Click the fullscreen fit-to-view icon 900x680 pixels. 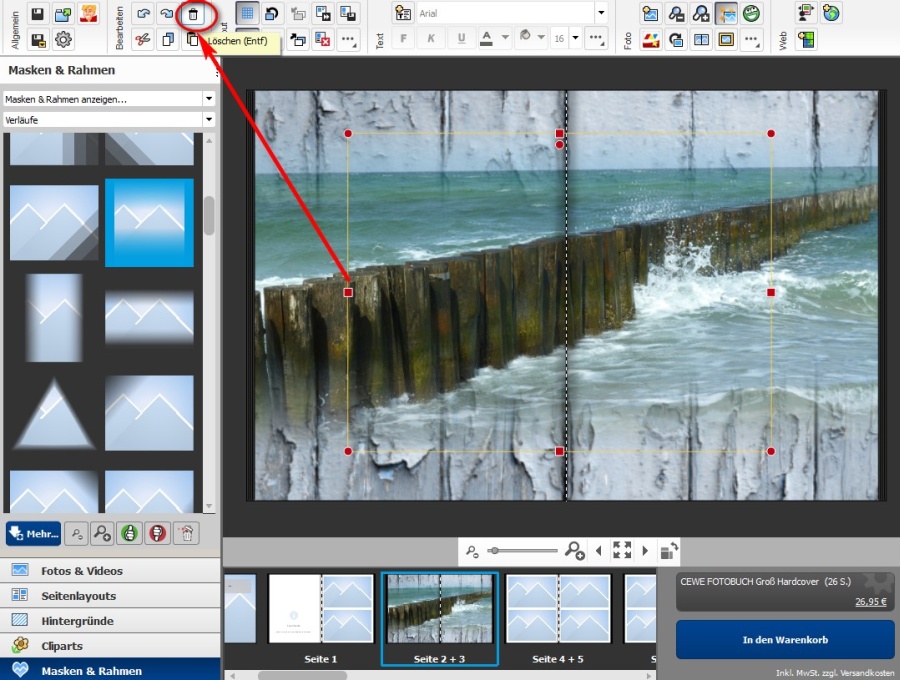(622, 550)
